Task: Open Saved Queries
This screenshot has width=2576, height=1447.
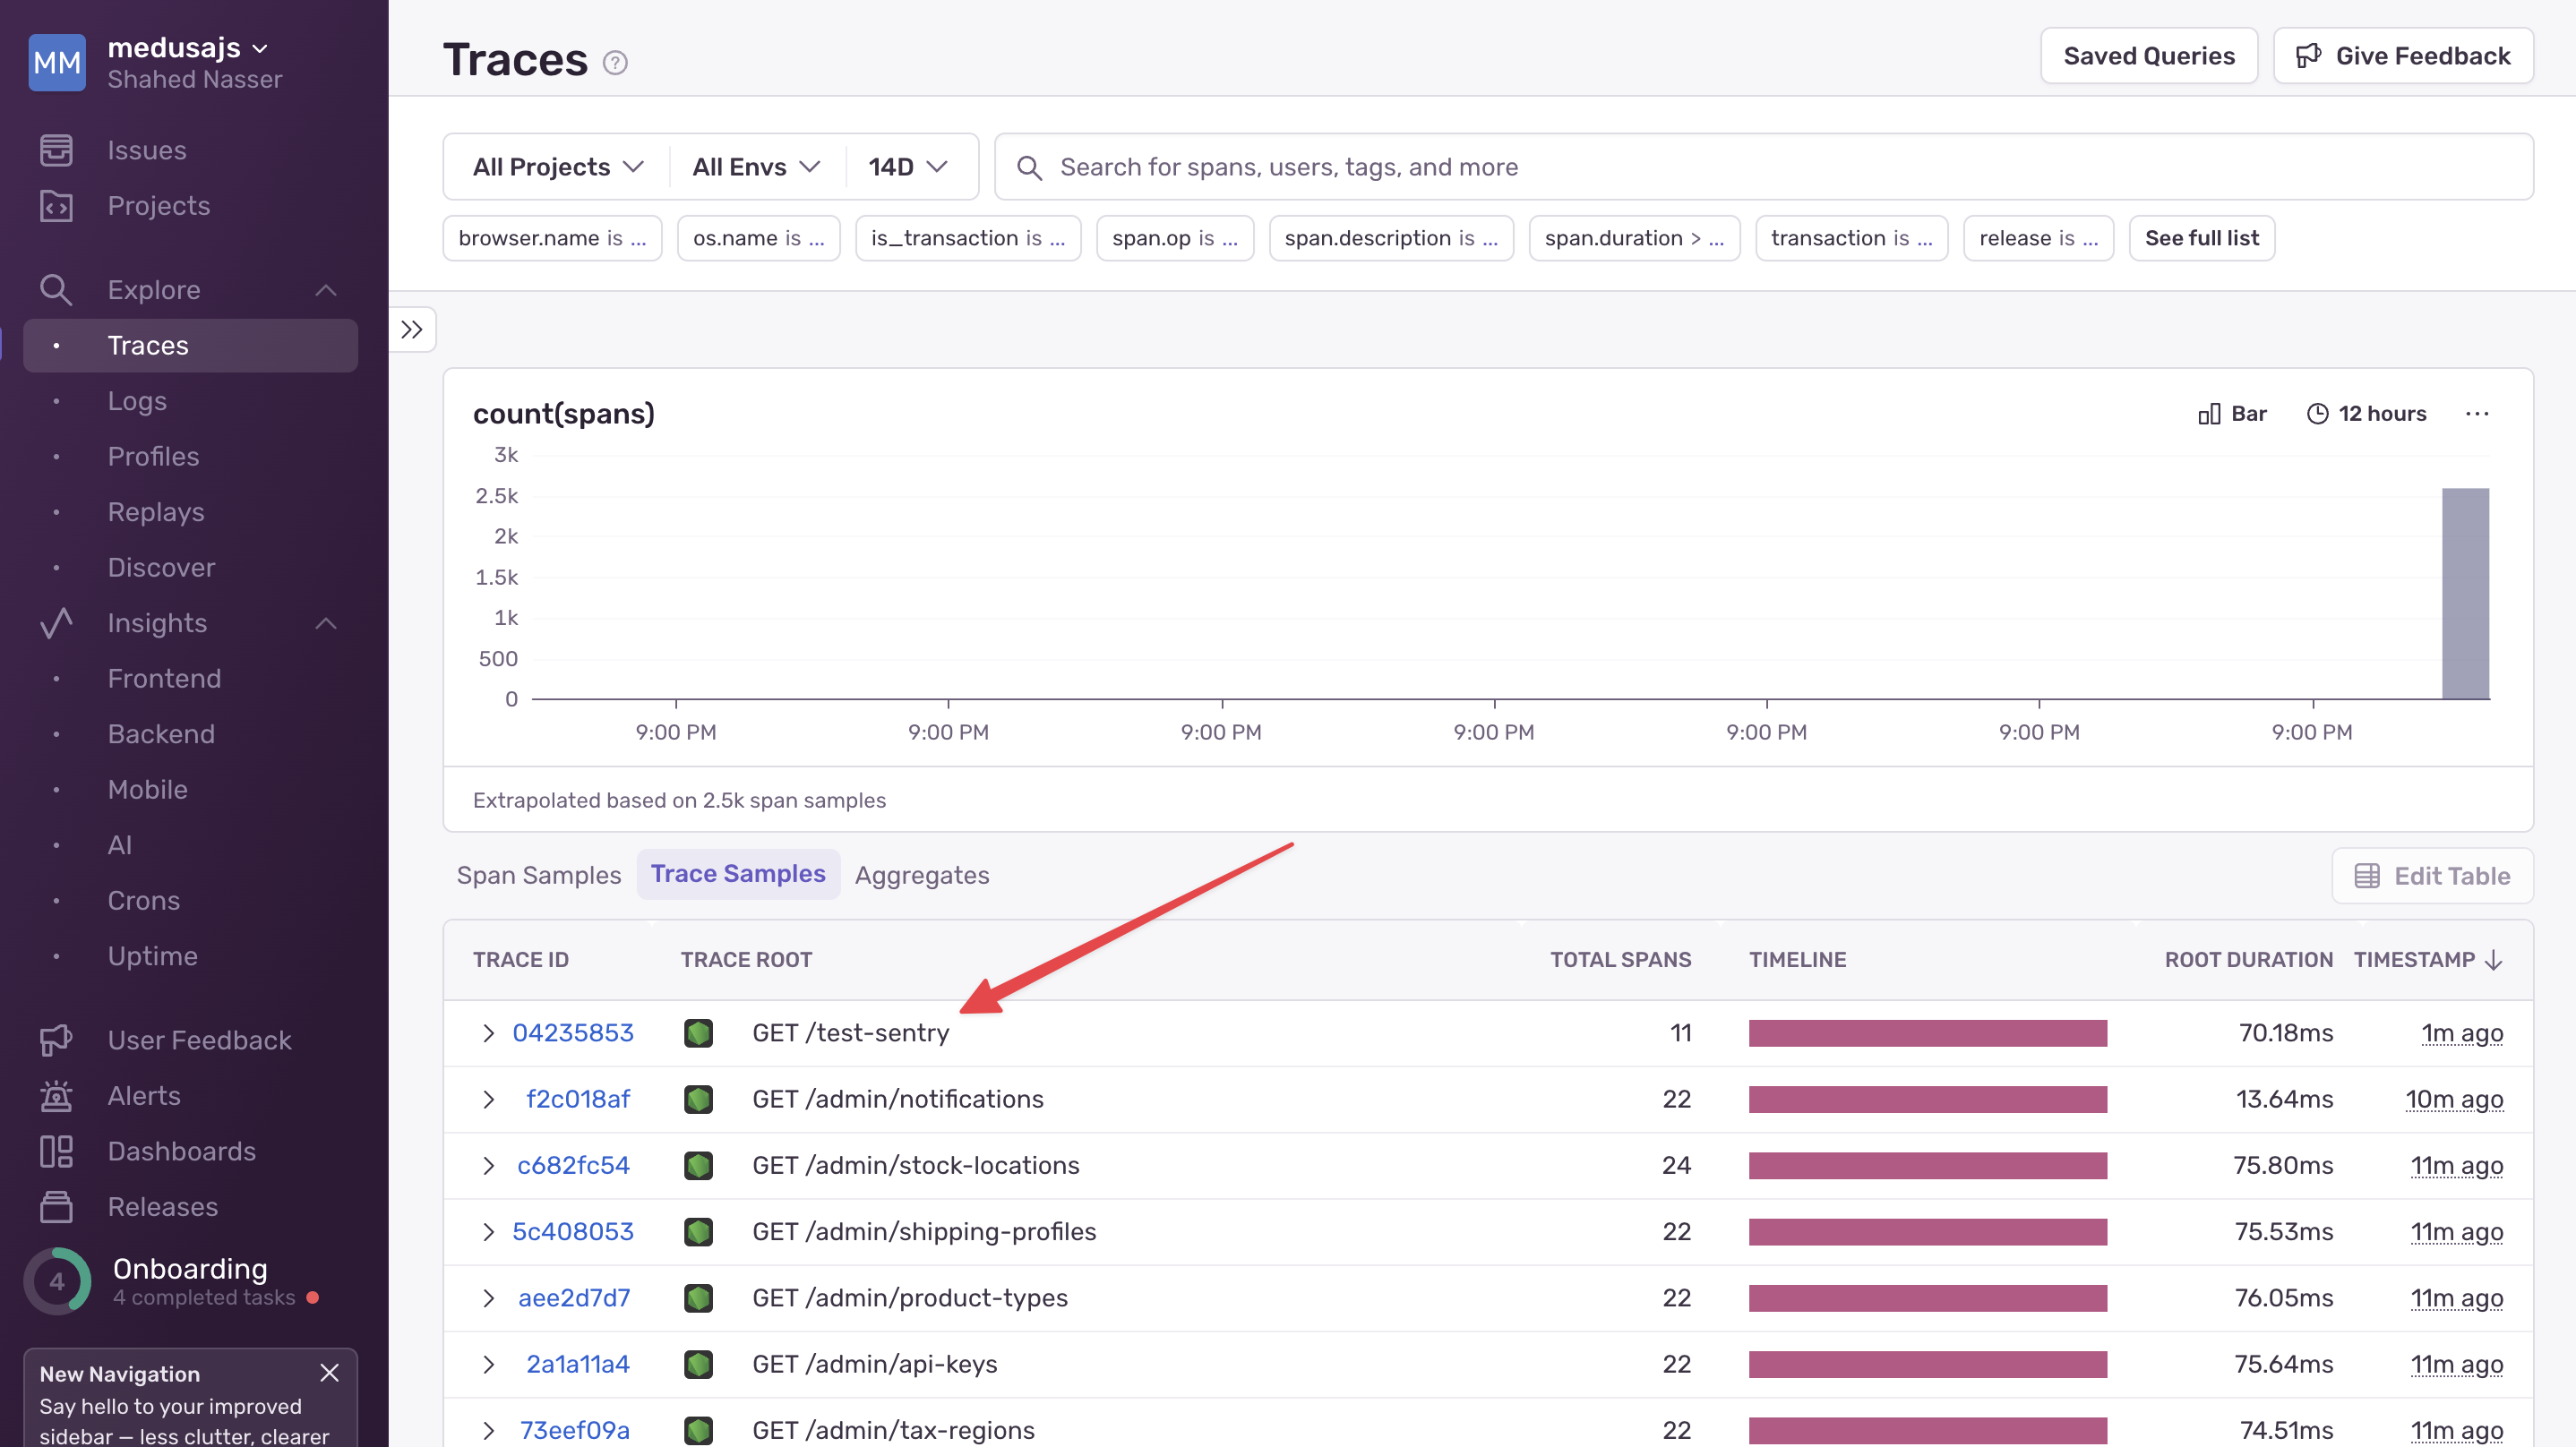Action: point(2148,55)
